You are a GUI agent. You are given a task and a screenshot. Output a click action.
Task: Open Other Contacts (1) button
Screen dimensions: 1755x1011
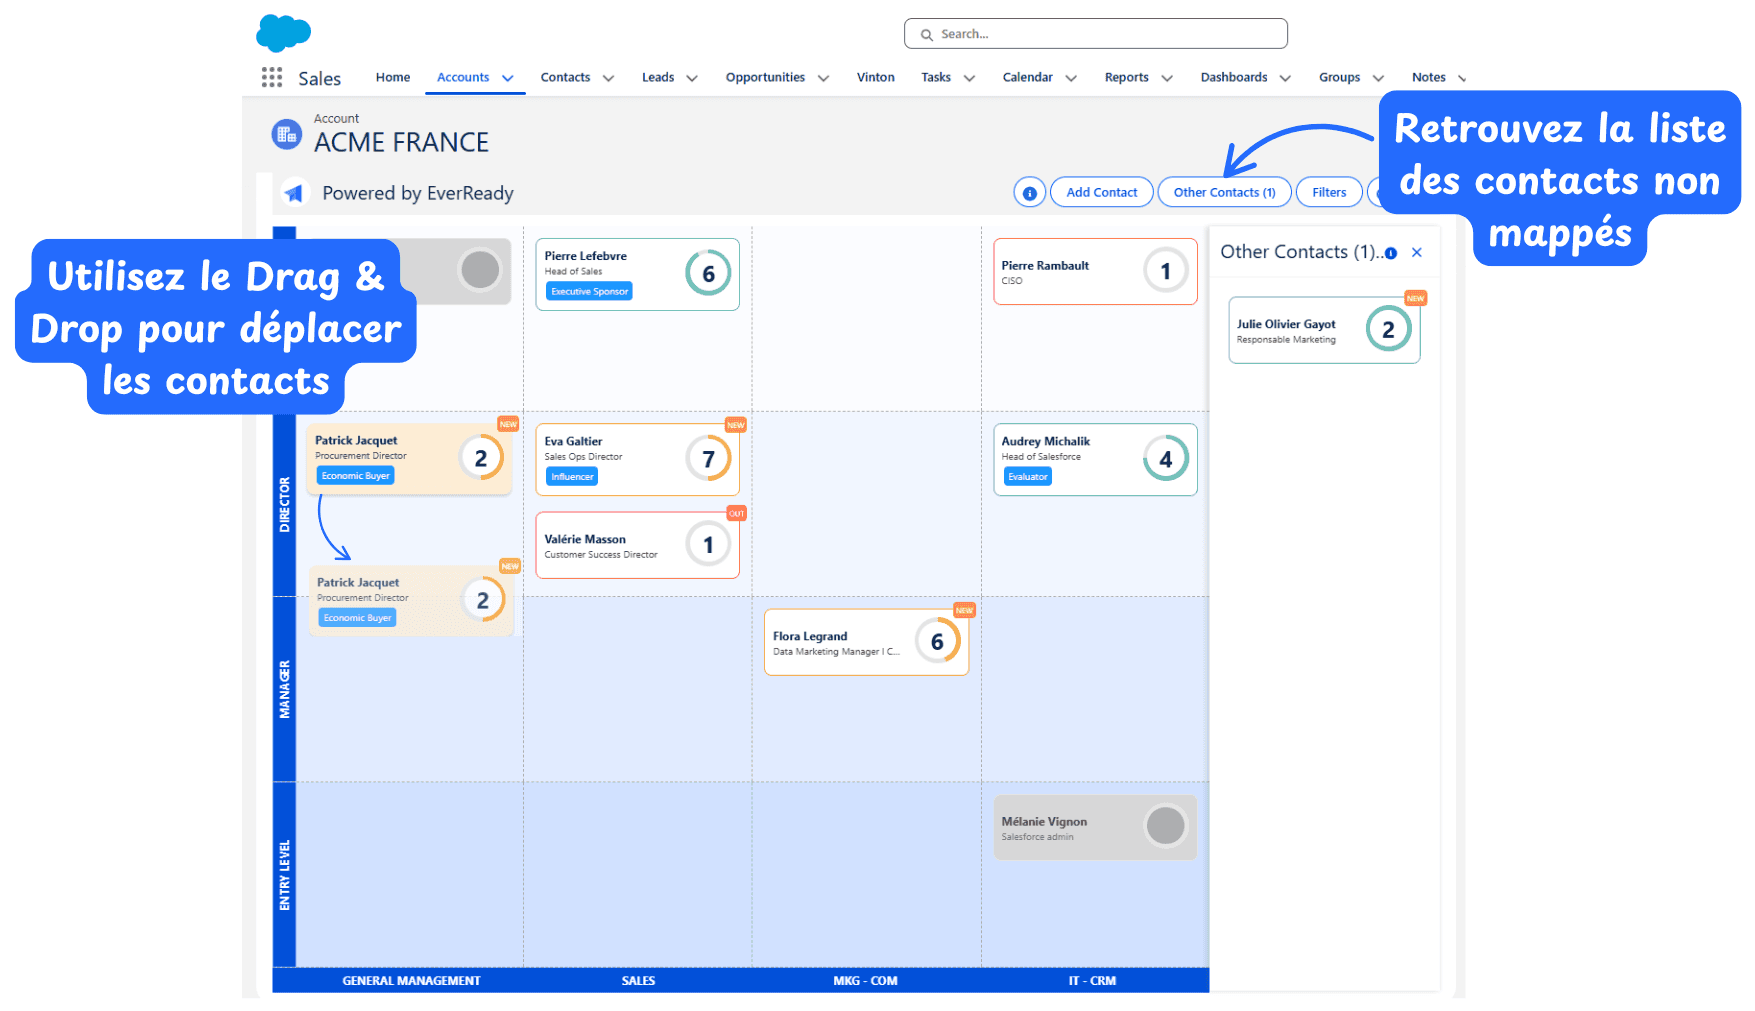coord(1225,192)
